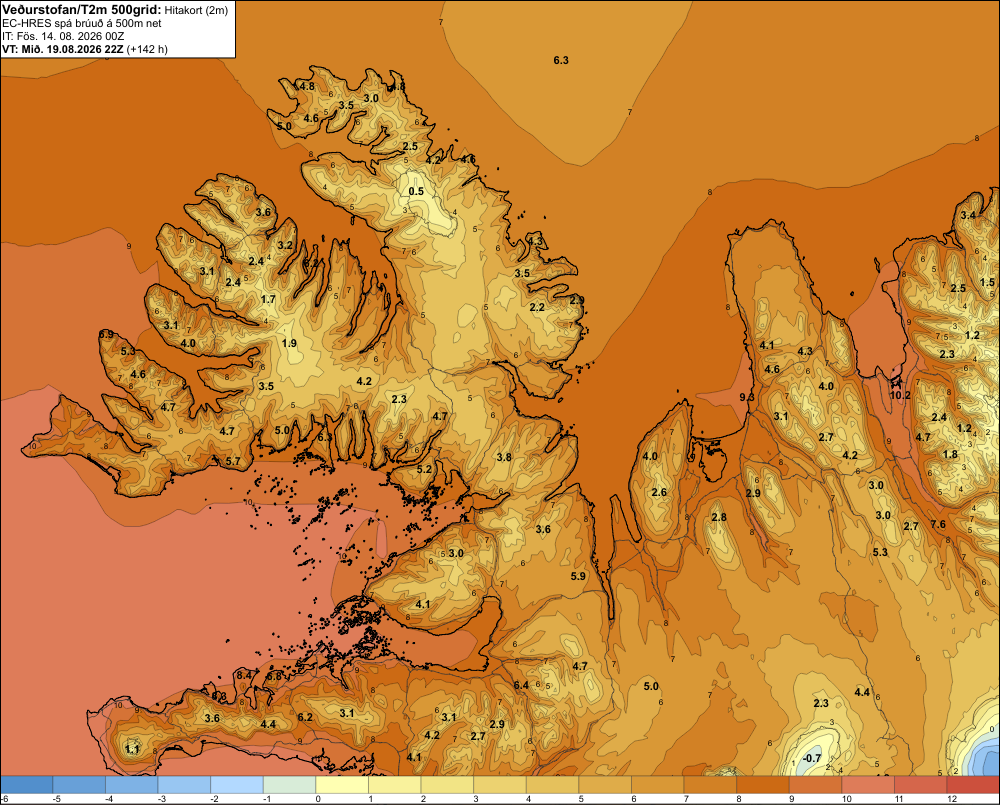Pick legend color between 3 and 4
The width and height of the screenshot is (1000, 805).
500,784
